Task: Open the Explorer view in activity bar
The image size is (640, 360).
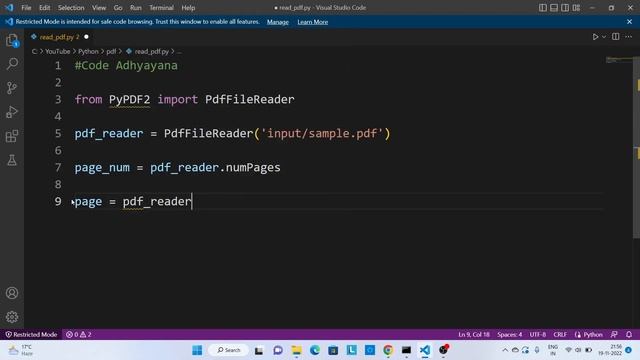Action: click(12, 40)
